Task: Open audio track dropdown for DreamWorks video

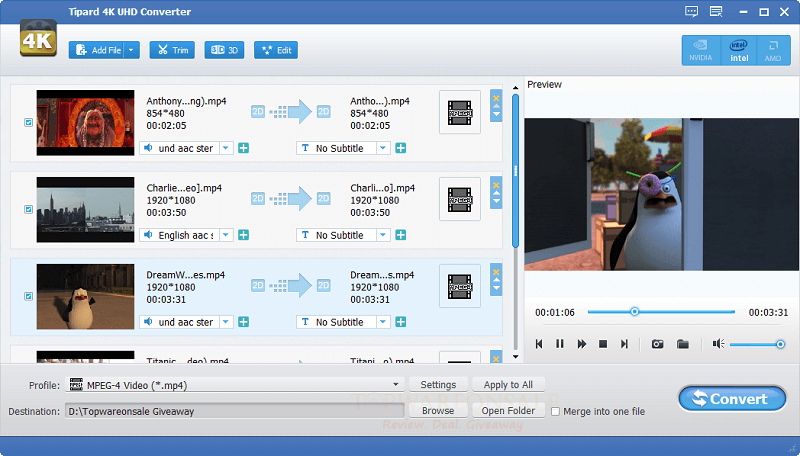Action: 226,322
